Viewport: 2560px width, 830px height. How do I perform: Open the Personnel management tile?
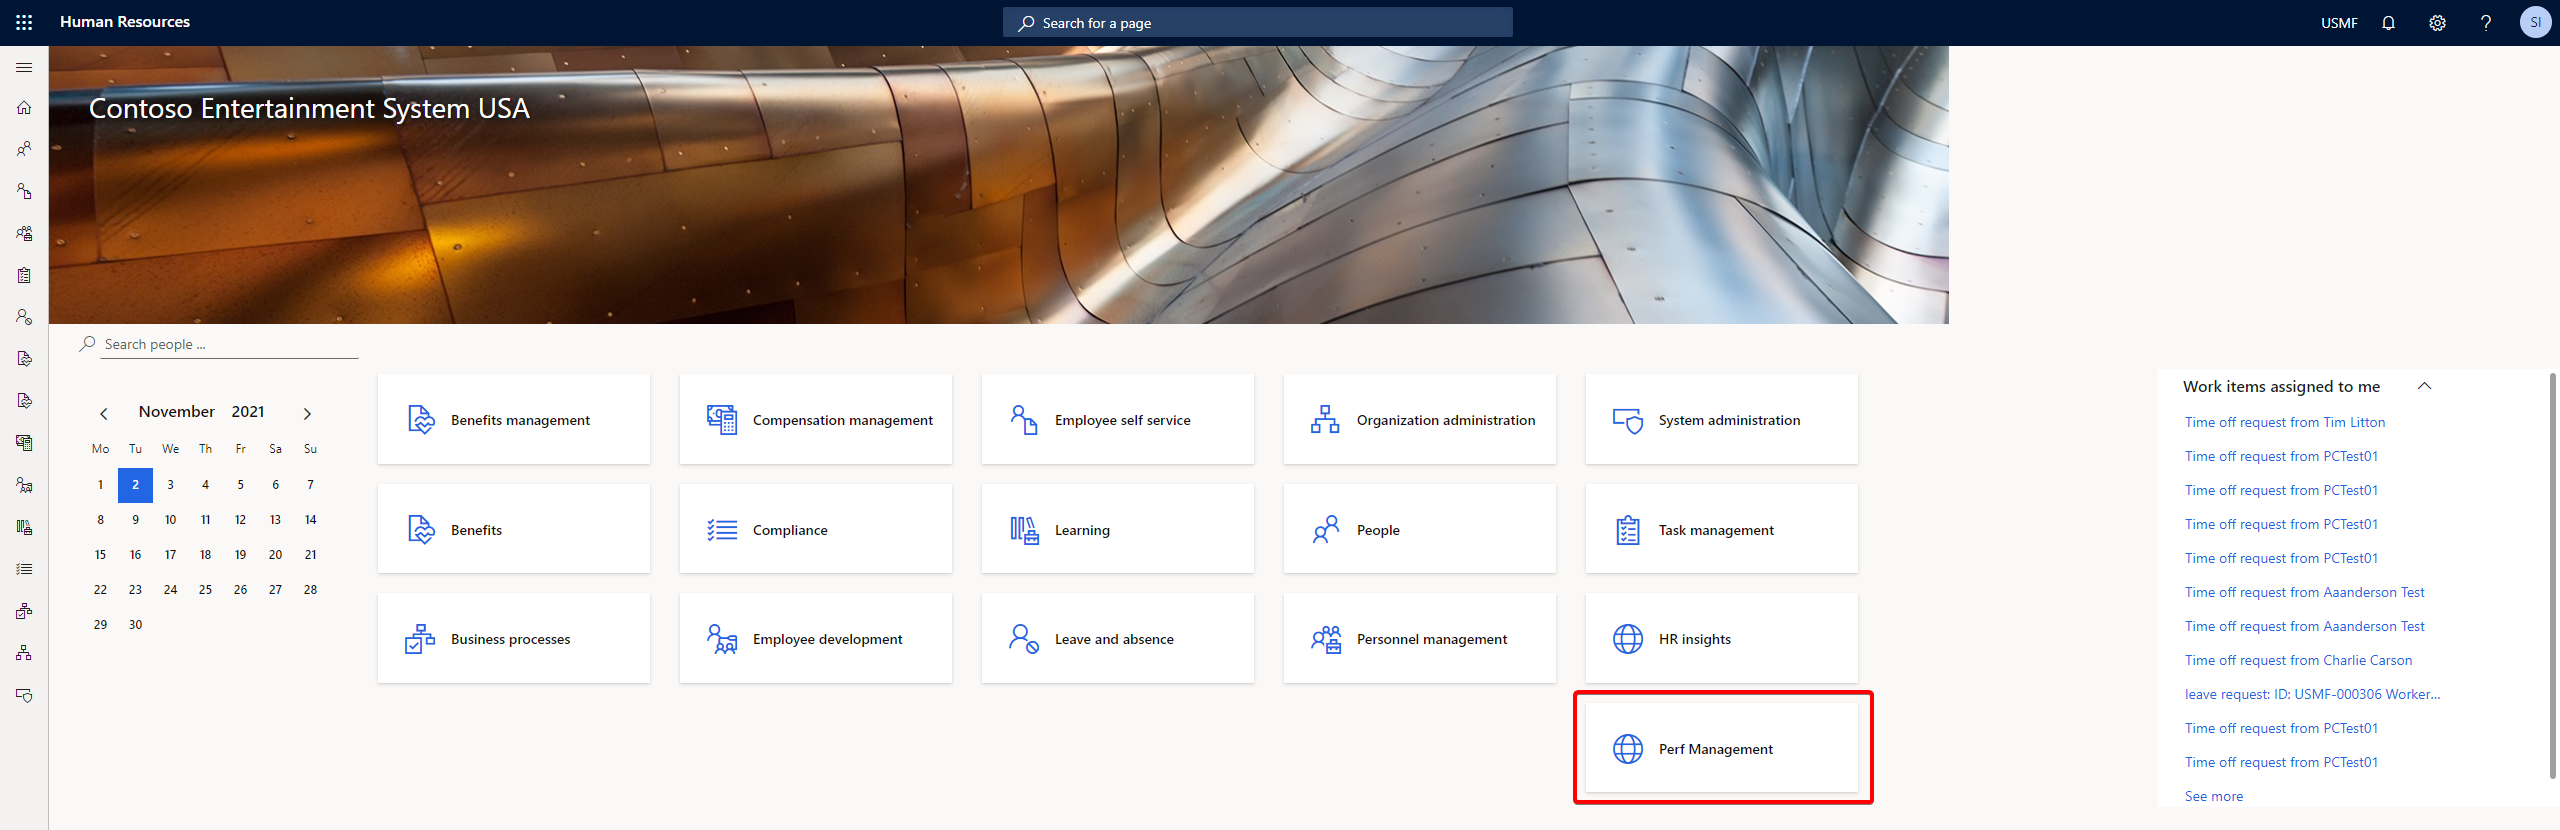click(x=1420, y=638)
